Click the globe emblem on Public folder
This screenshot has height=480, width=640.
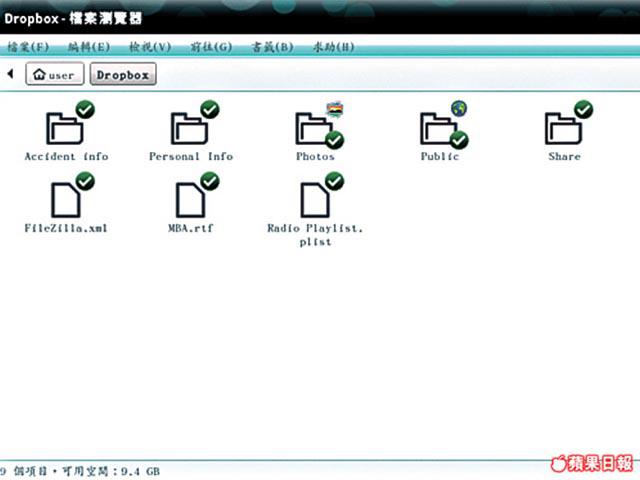tap(459, 109)
